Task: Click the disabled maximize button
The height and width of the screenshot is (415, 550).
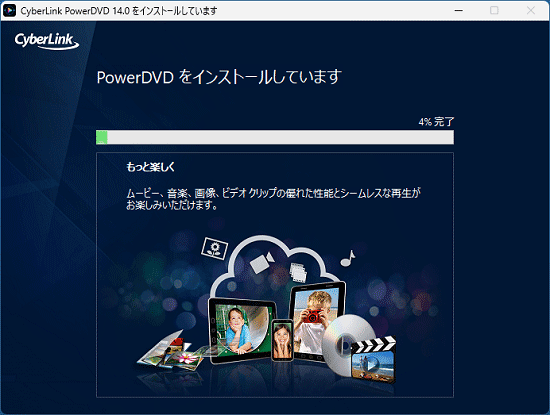Action: 494,11
